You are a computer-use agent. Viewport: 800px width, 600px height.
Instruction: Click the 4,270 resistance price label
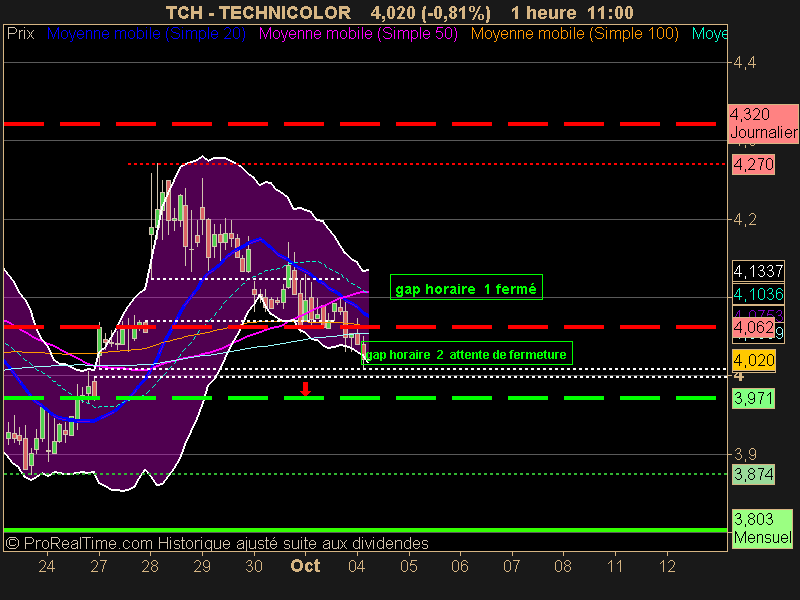click(x=753, y=165)
